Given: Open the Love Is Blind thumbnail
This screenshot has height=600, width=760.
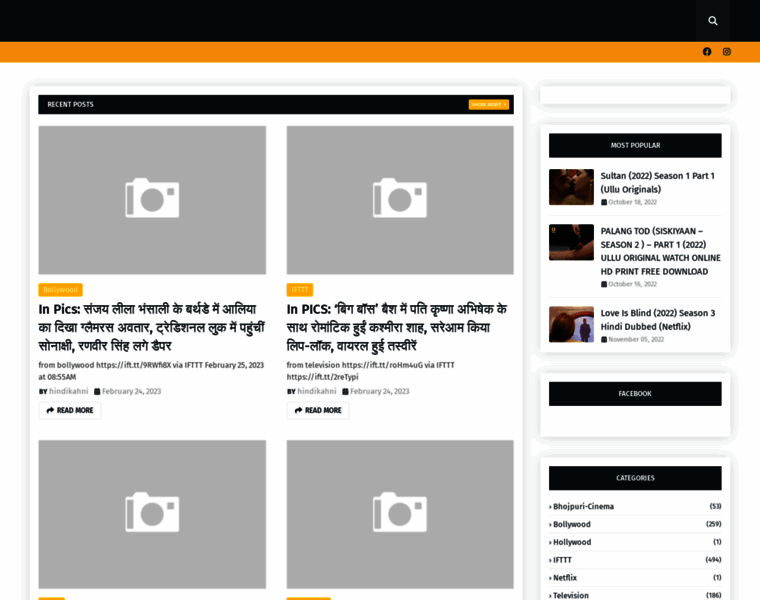Looking at the screenshot, I should [x=571, y=324].
